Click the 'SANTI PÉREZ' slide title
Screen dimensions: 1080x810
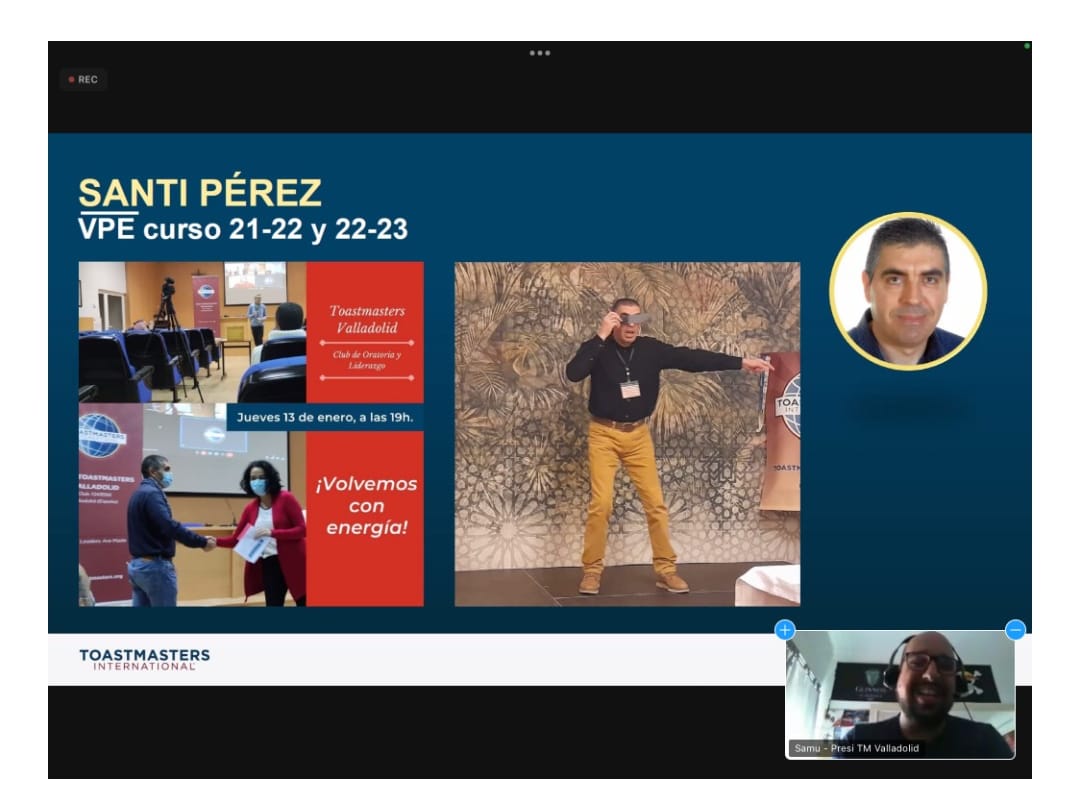pyautogui.click(x=200, y=192)
